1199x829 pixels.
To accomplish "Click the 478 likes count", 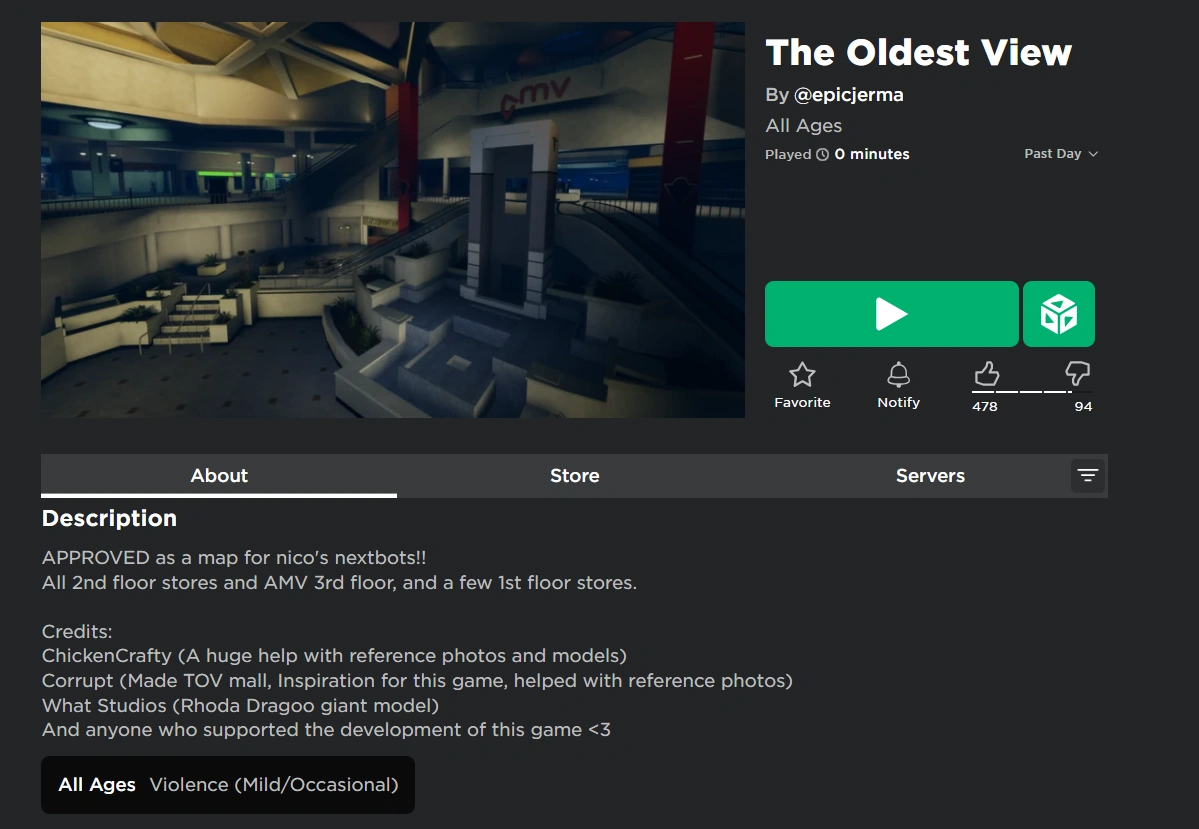I will pos(985,407).
